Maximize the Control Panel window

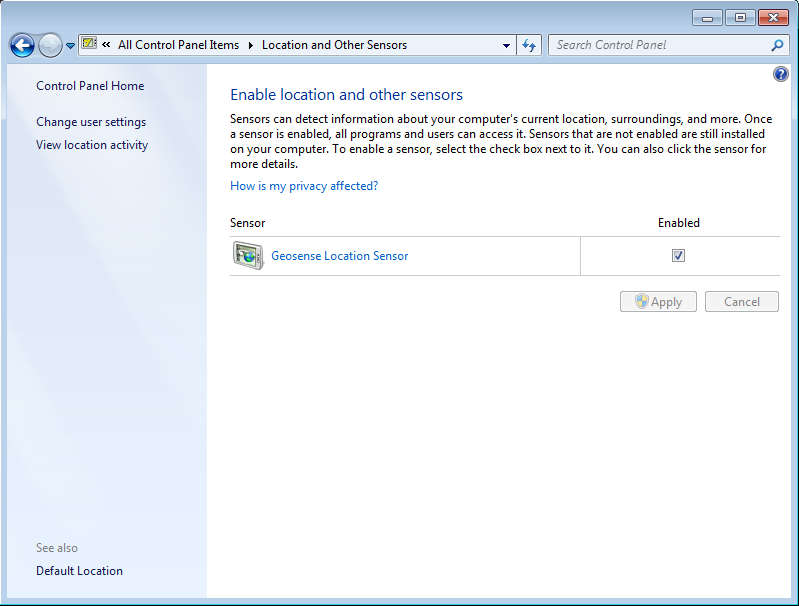[740, 18]
